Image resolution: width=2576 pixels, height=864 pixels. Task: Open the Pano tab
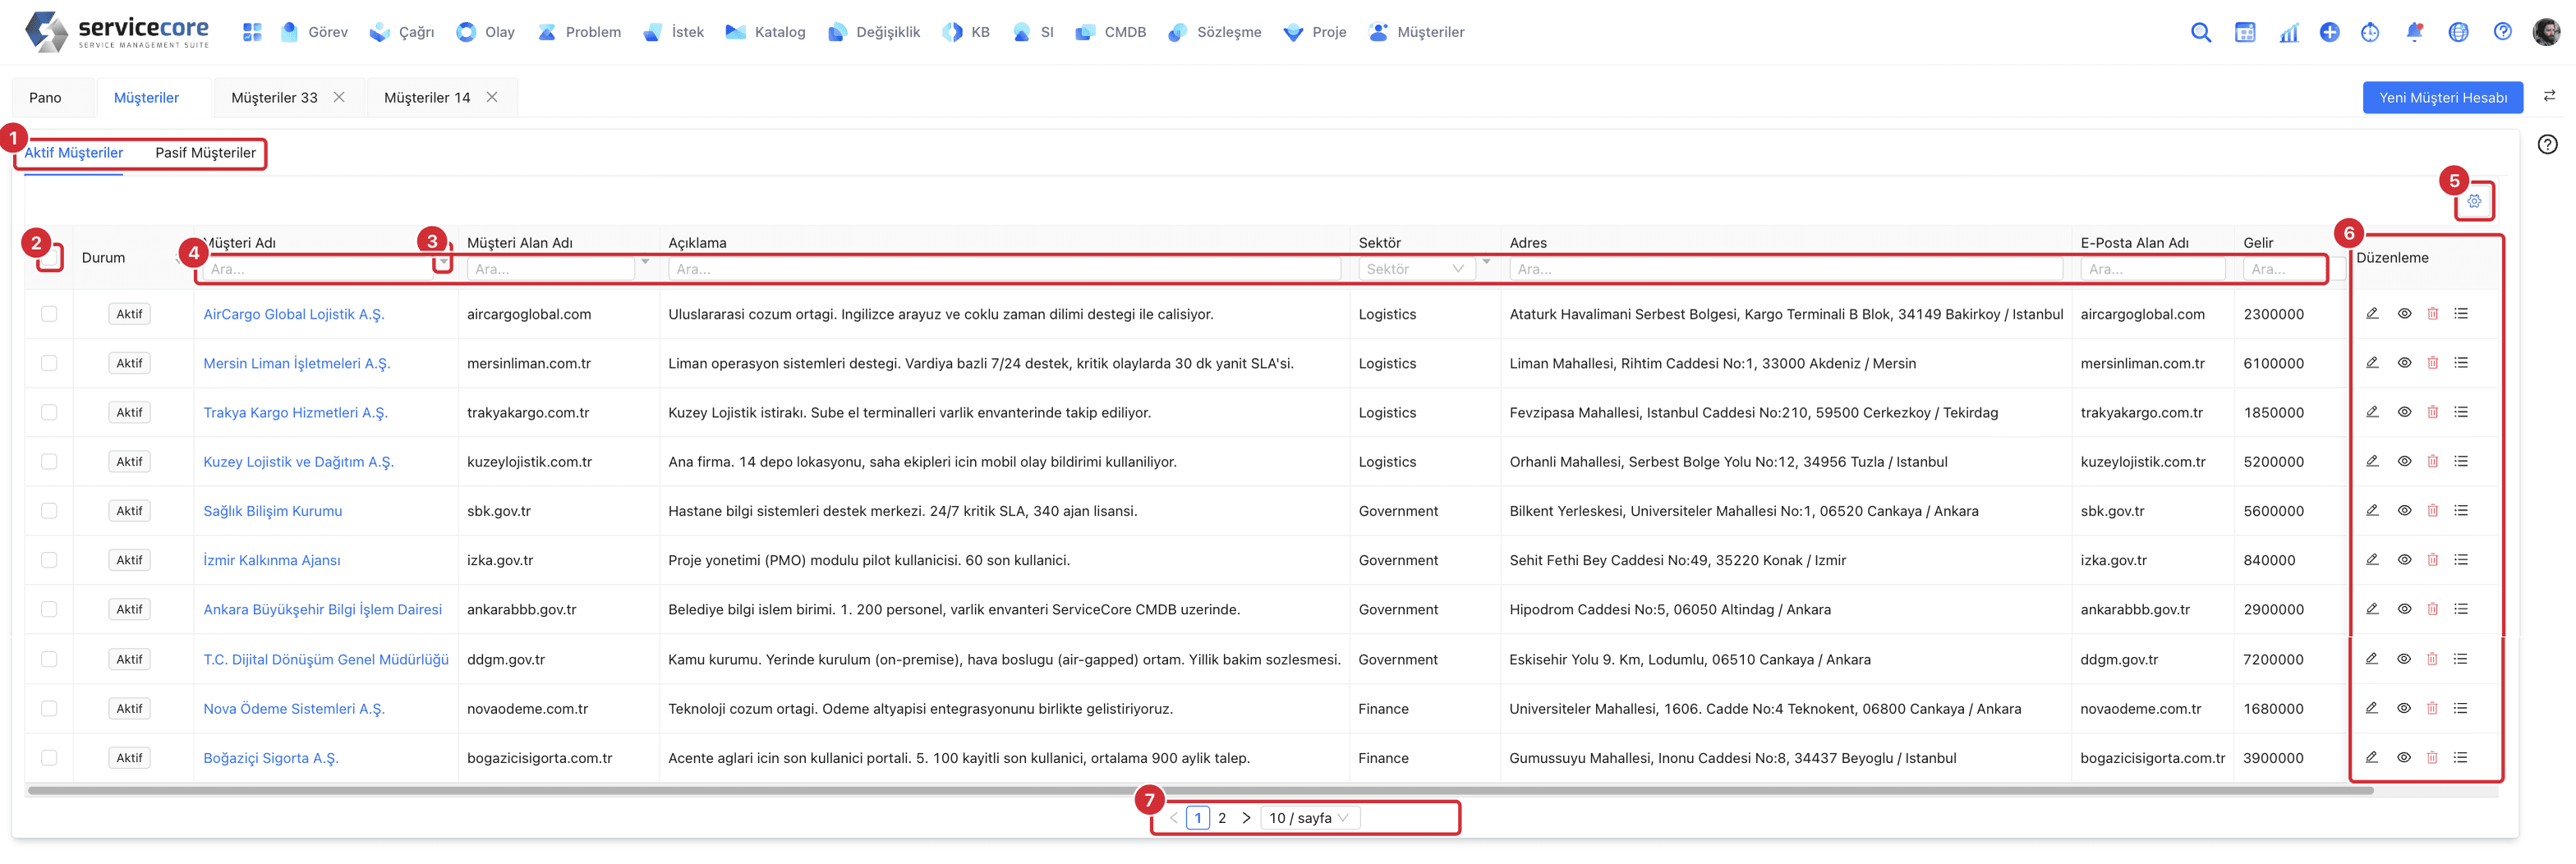(x=45, y=98)
